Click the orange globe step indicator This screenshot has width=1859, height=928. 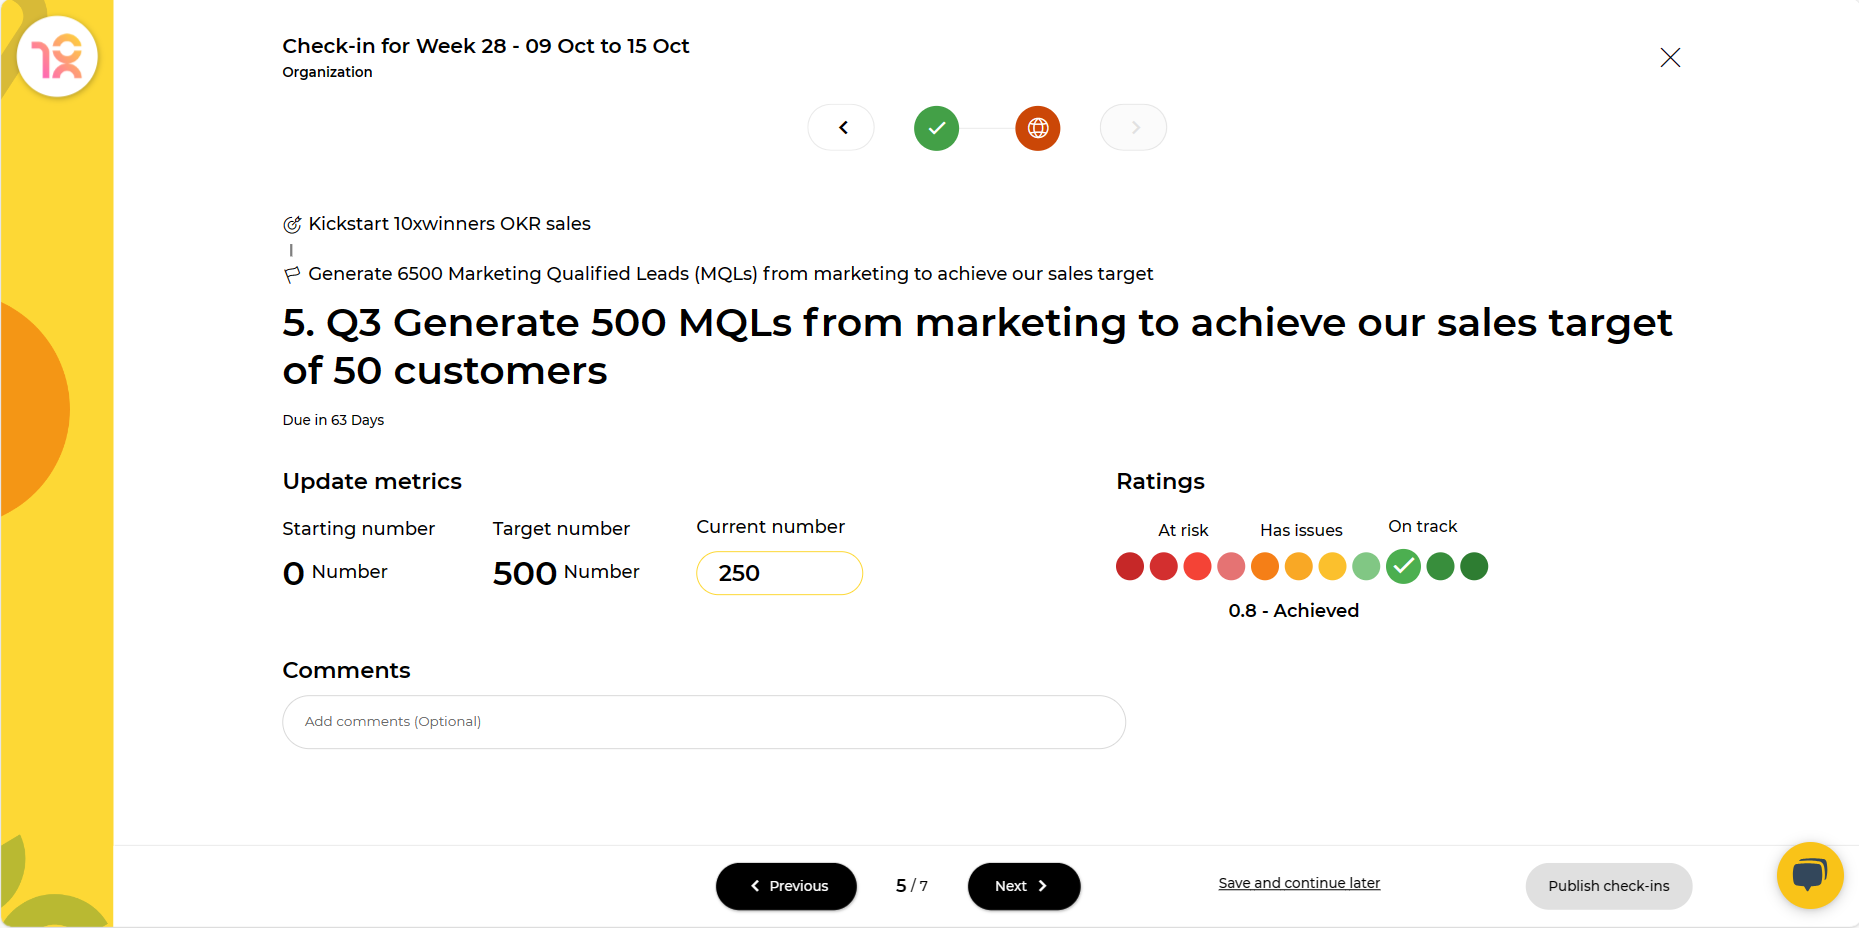point(1037,128)
